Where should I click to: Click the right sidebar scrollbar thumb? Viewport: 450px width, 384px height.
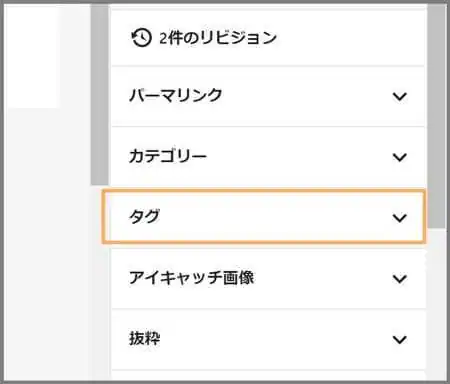[x=436, y=116]
